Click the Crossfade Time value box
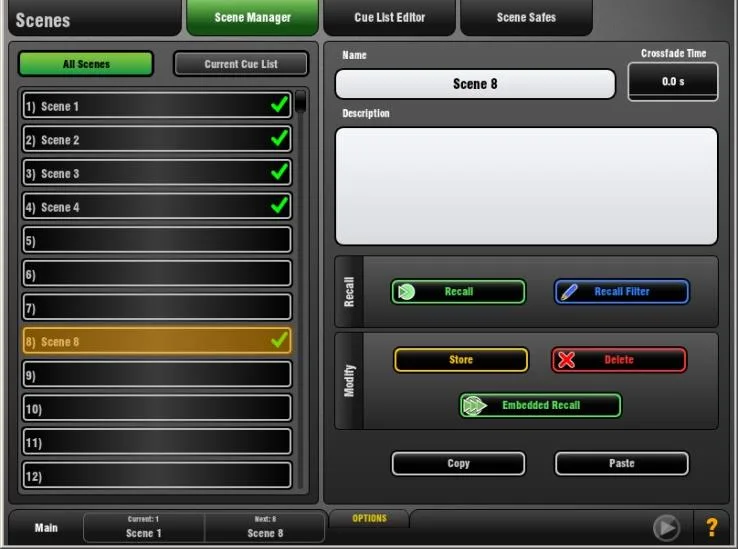Screen dimensions: 738x549 pos(673,81)
